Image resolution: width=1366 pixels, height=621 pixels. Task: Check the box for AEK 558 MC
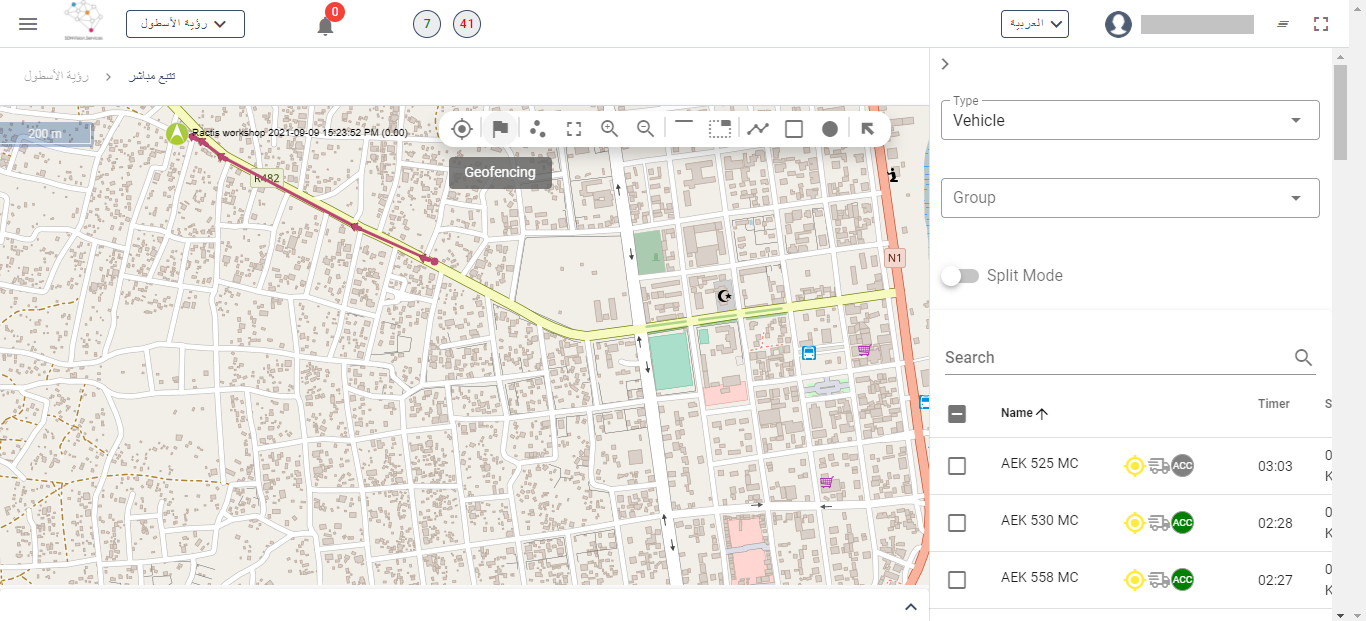point(957,580)
